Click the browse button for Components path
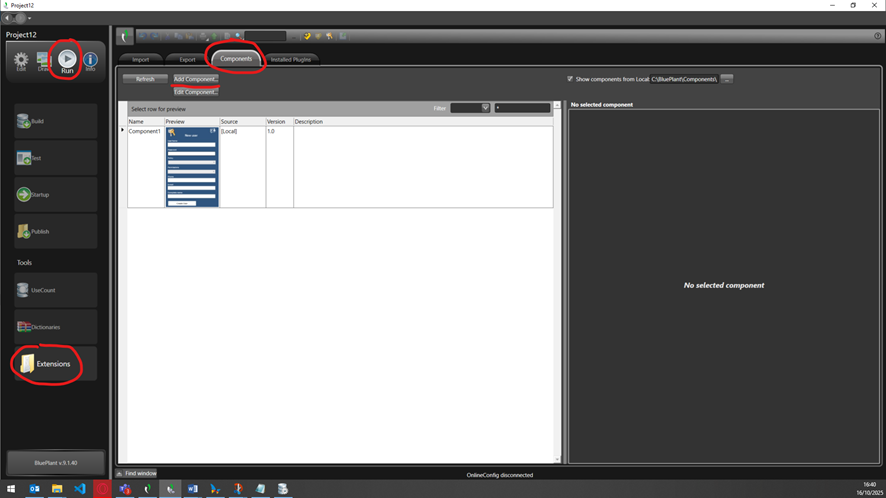 [x=727, y=79]
